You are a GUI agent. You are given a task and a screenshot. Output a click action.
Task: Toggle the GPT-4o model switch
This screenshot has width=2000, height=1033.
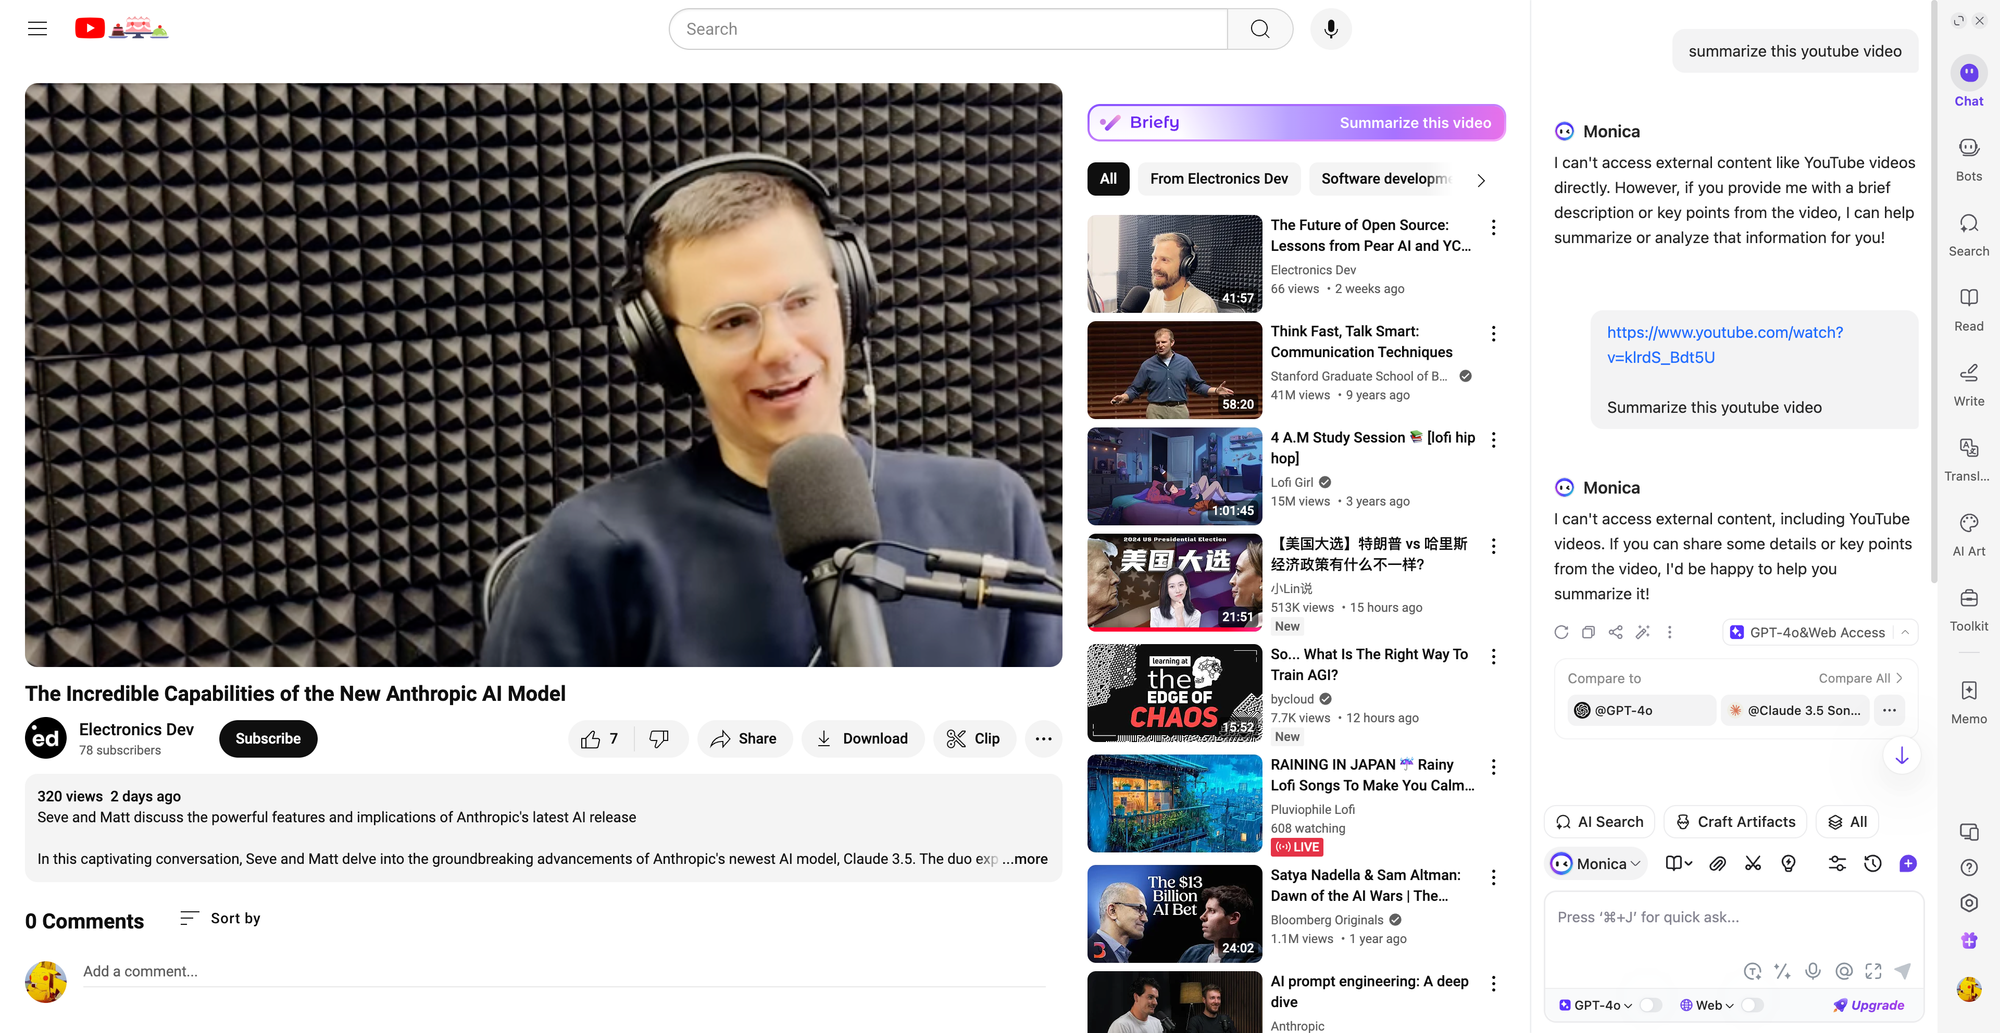[x=1650, y=1005]
